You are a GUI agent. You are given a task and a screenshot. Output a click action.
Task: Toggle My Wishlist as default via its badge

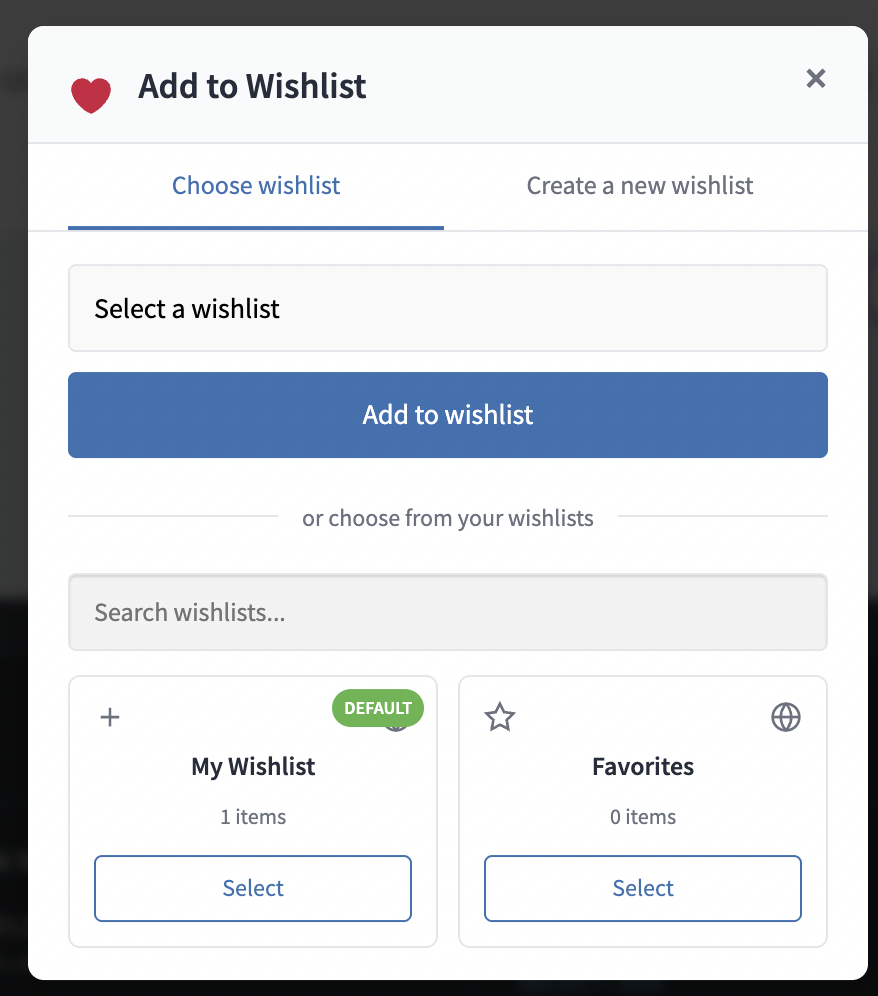377,708
